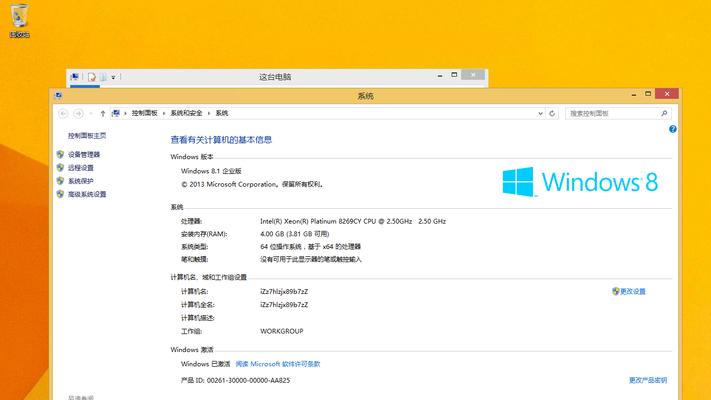Close the 系统 window
Viewport: 711px width, 400px height.
pyautogui.click(x=667, y=93)
